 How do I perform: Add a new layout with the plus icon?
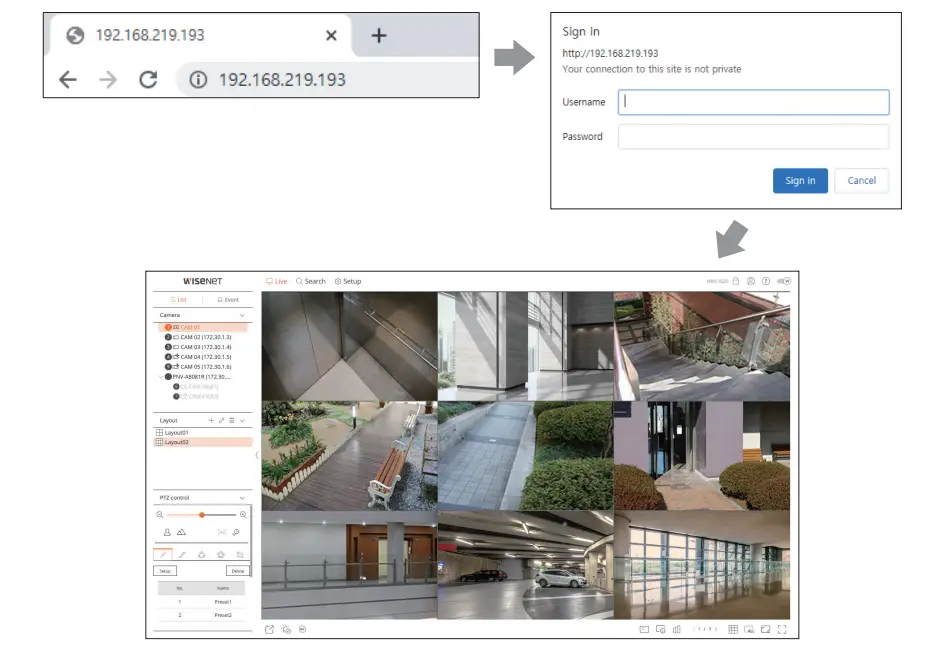pyautogui.click(x=211, y=420)
